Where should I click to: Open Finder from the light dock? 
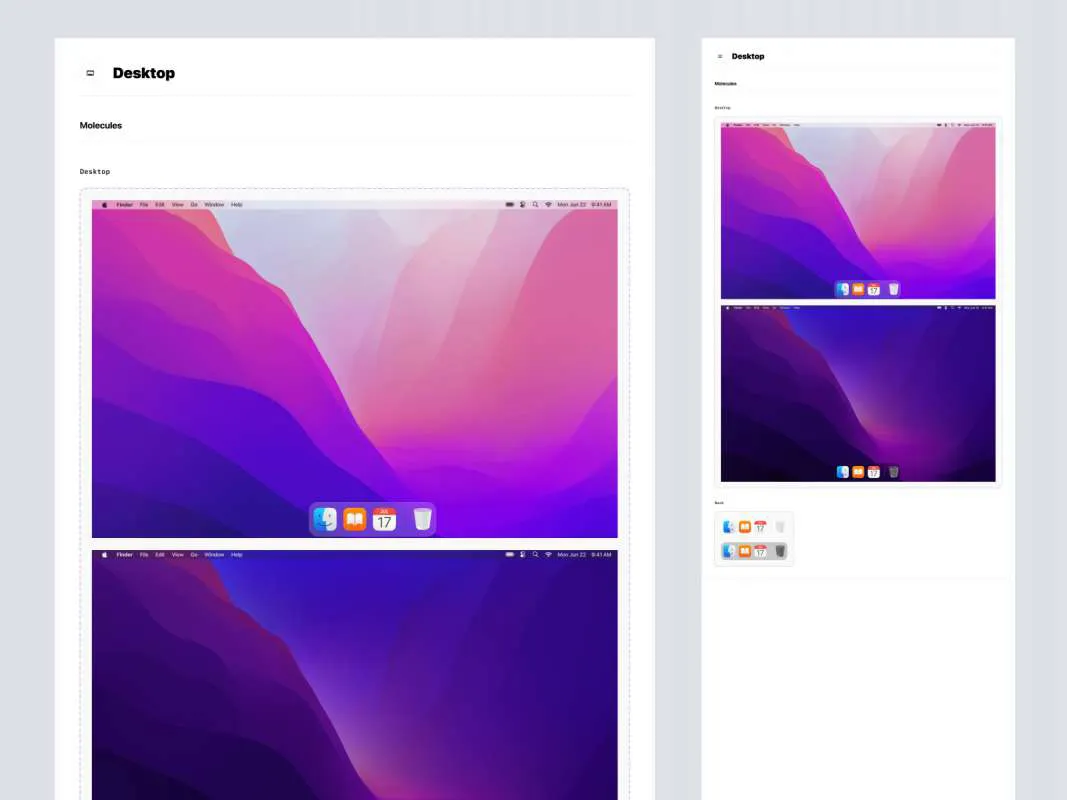pyautogui.click(x=325, y=519)
